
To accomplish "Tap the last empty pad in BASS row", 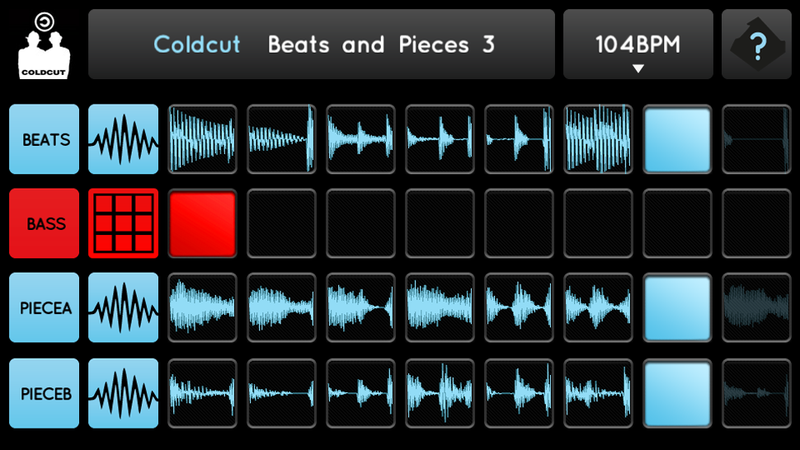I will pos(757,223).
